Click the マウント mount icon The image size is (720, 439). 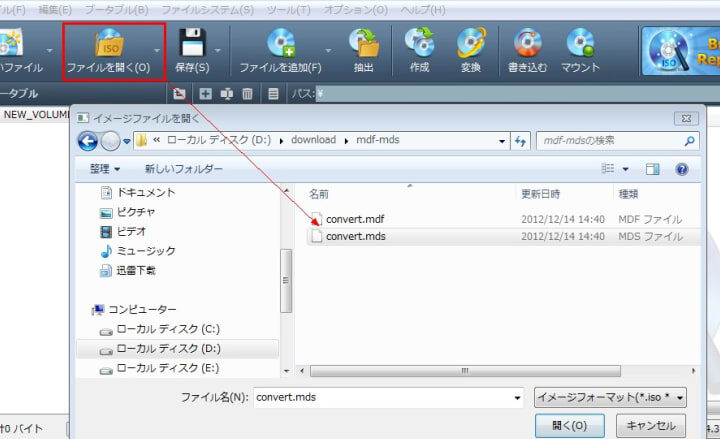pos(580,42)
